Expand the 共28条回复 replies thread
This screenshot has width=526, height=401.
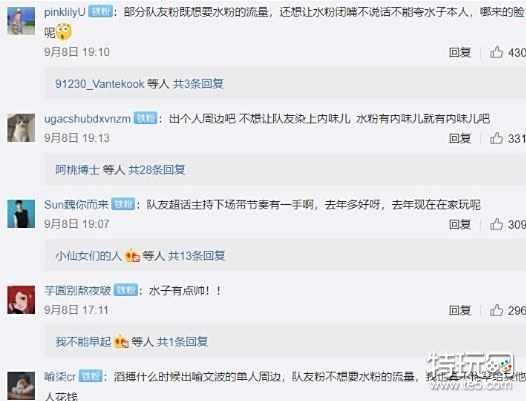click(157, 170)
